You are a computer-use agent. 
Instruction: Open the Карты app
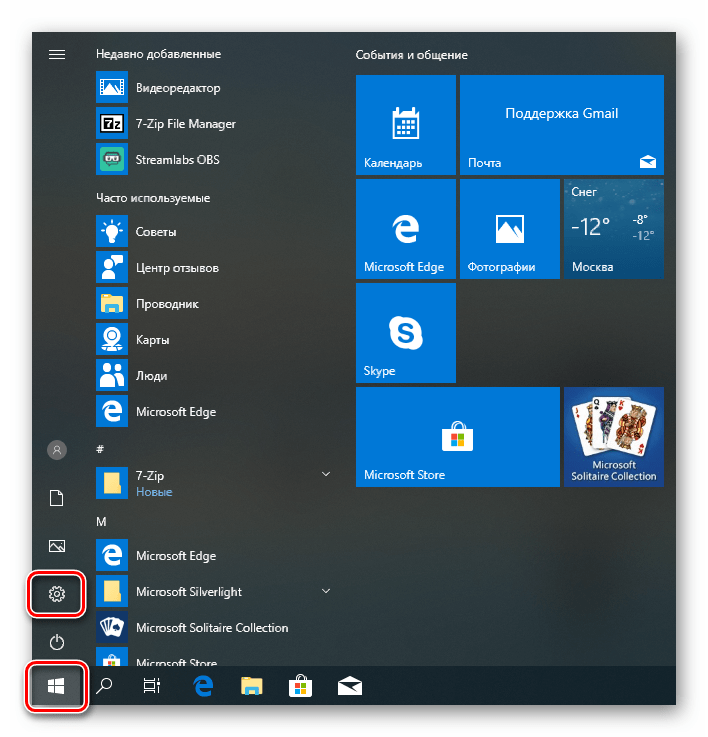coord(216,339)
